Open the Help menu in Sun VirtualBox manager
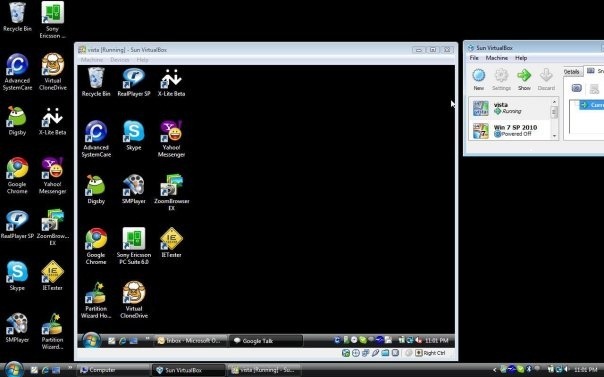Viewport: 604px width, 377px height. pyautogui.click(x=521, y=58)
